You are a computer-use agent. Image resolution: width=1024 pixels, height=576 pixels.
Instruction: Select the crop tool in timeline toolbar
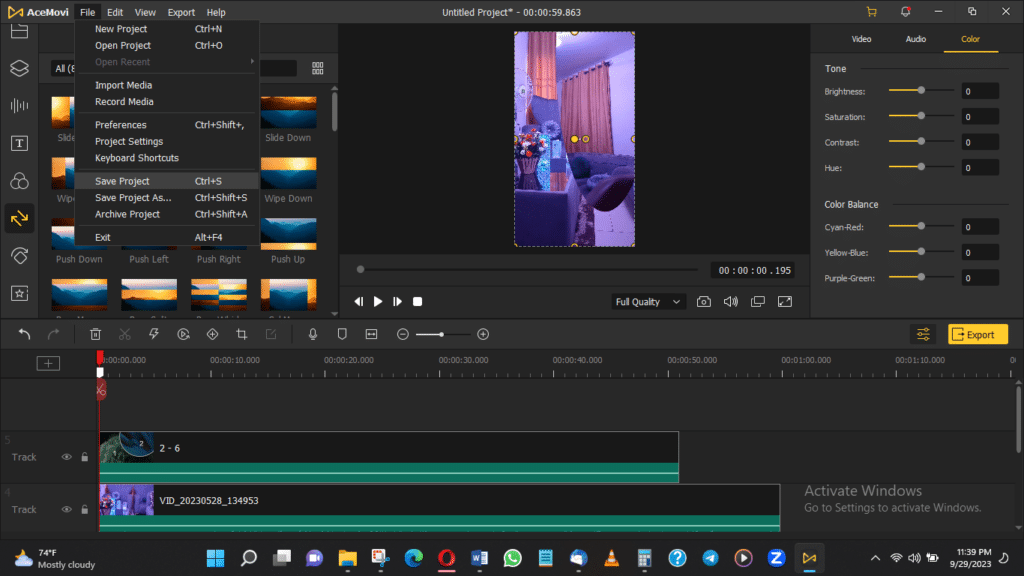point(241,334)
